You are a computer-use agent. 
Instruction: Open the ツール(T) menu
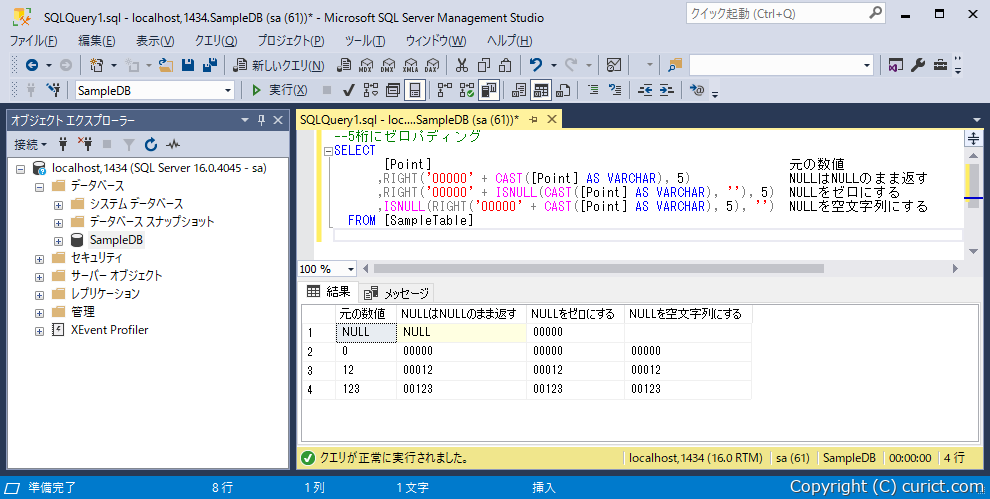(x=365, y=41)
